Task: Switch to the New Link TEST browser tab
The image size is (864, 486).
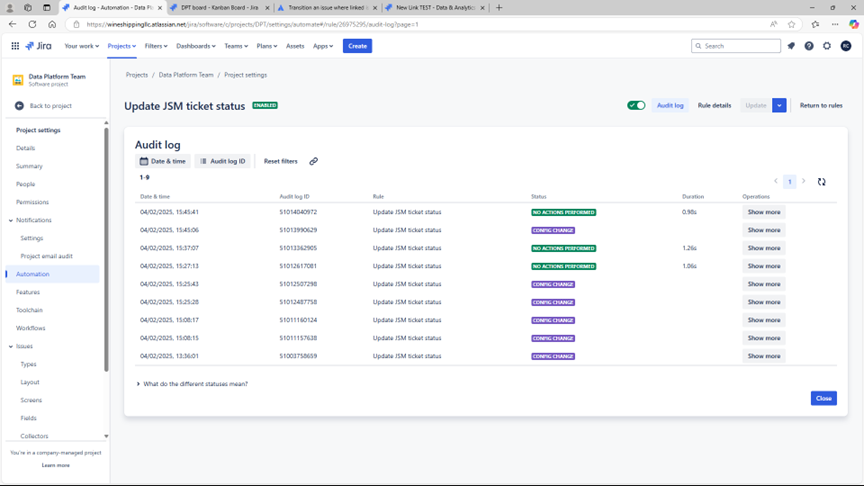Action: point(435,8)
